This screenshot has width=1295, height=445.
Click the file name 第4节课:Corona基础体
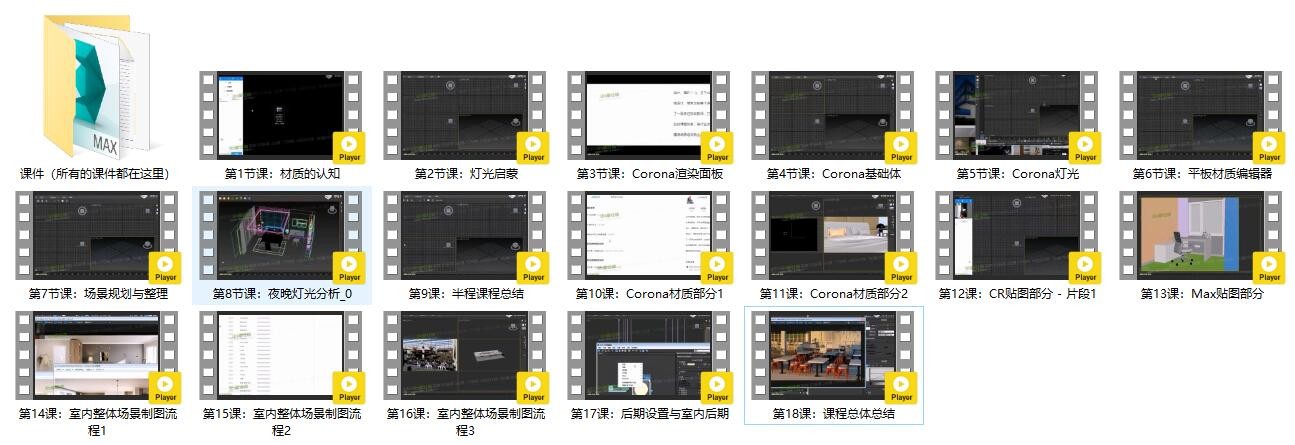833,174
